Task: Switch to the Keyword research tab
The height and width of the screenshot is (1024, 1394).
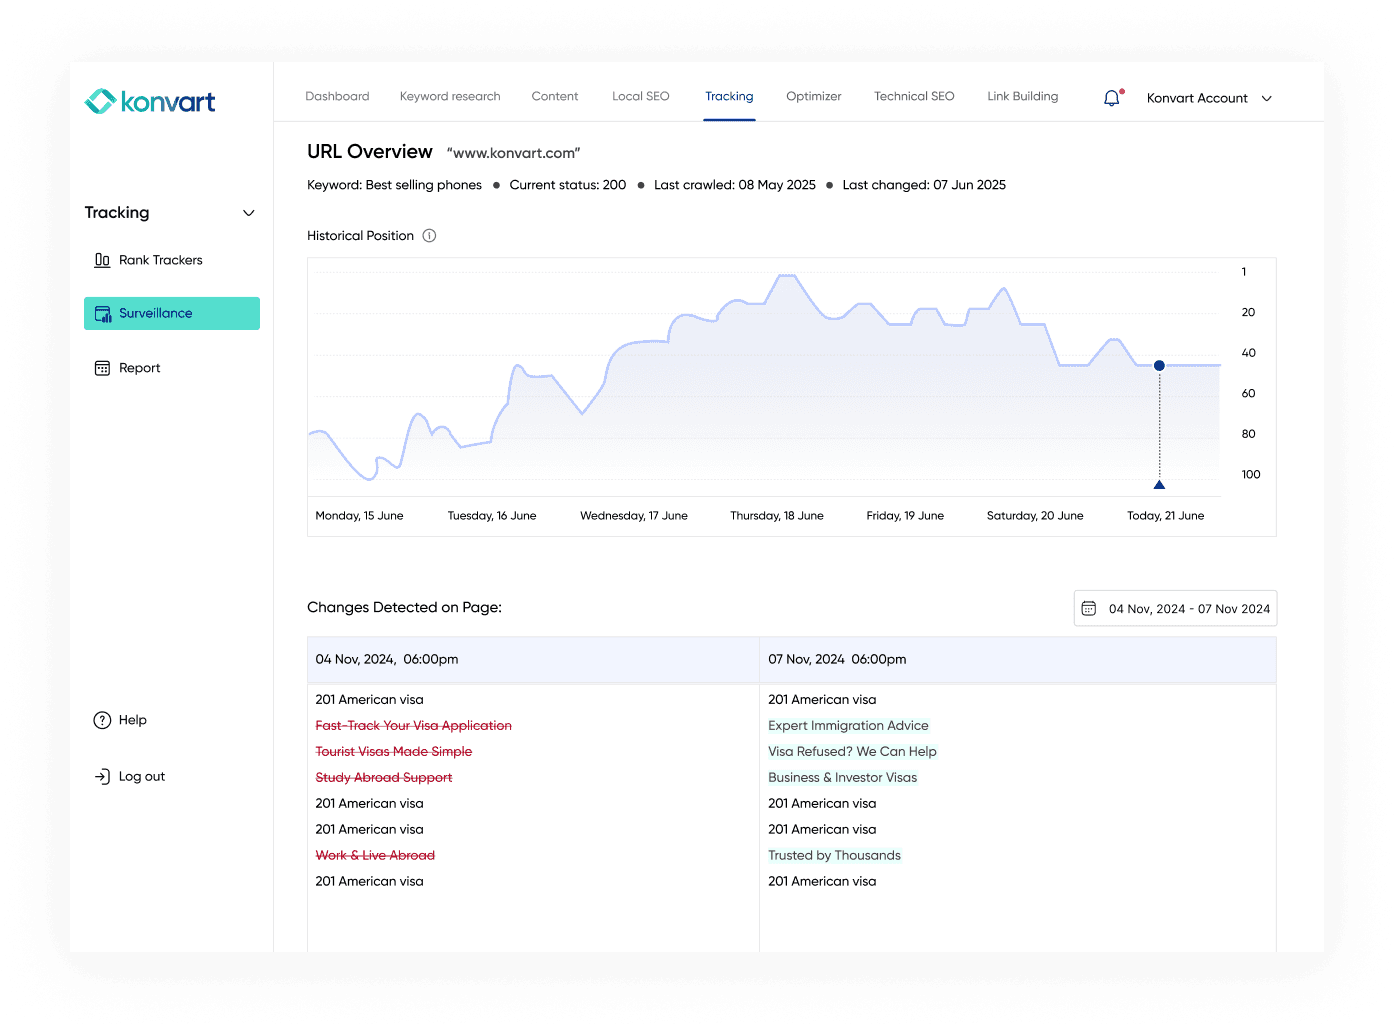Action: tap(450, 96)
